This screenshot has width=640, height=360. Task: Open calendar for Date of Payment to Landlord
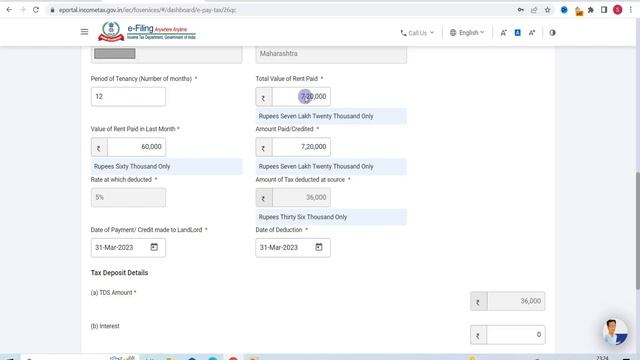point(154,247)
